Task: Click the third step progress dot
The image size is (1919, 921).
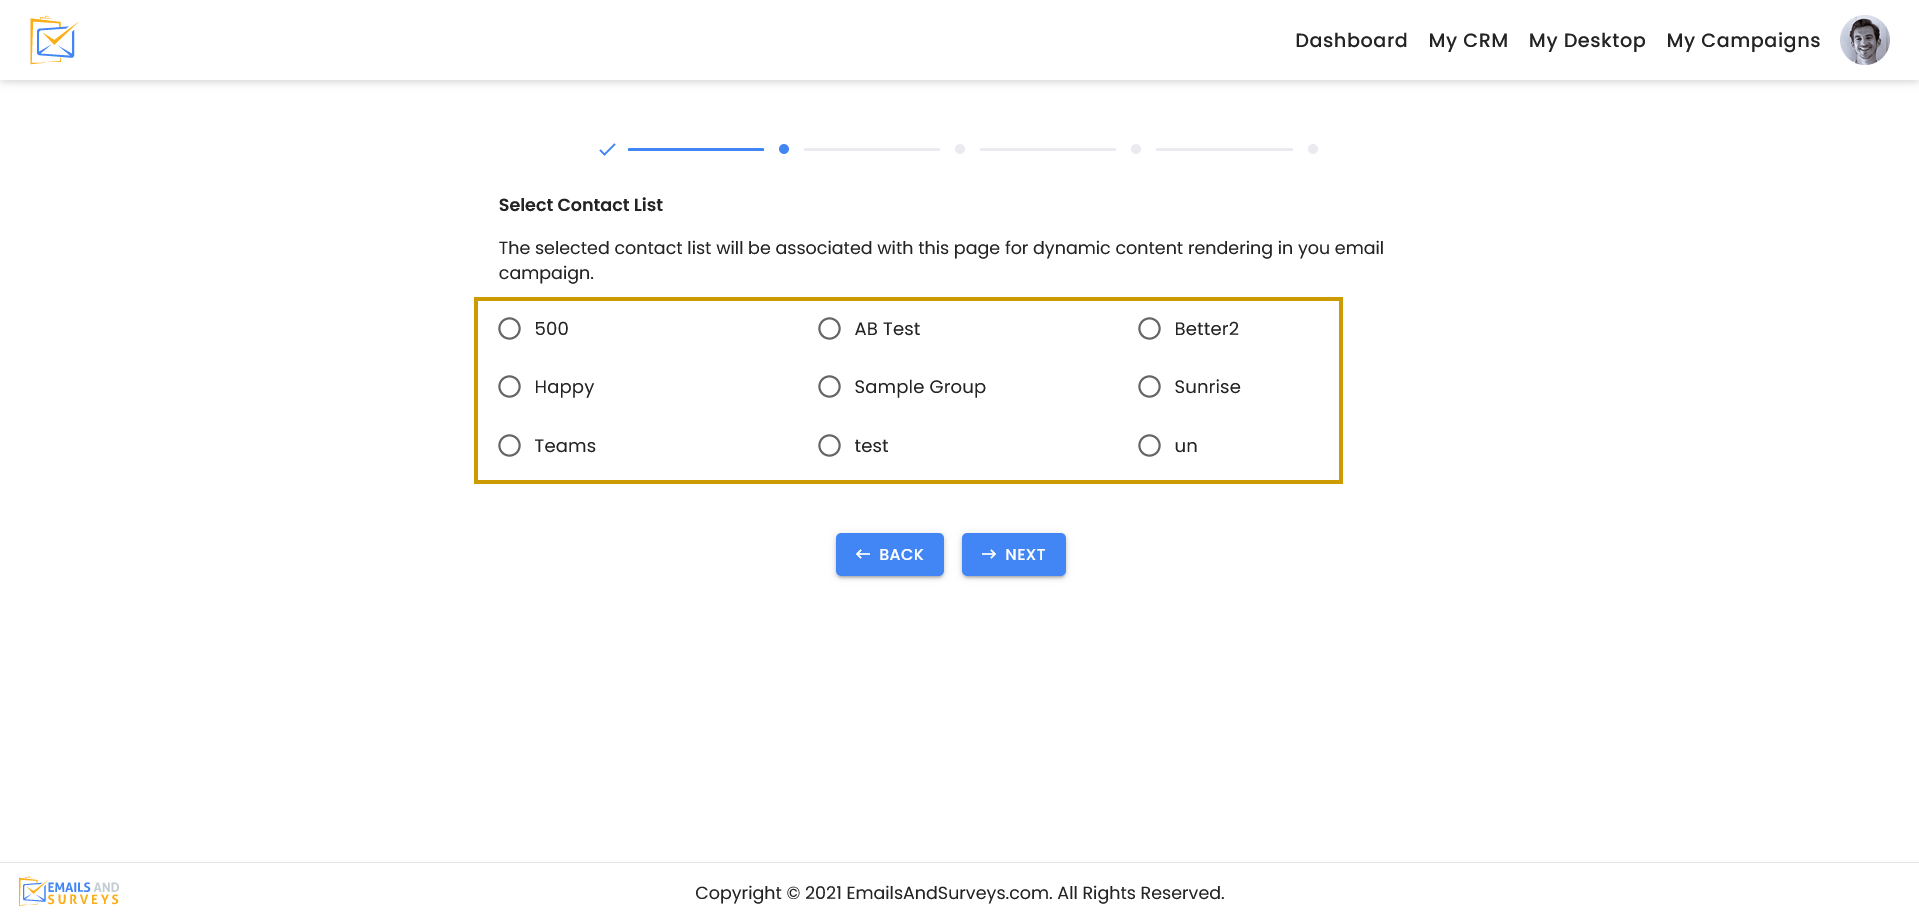Action: pos(959,148)
